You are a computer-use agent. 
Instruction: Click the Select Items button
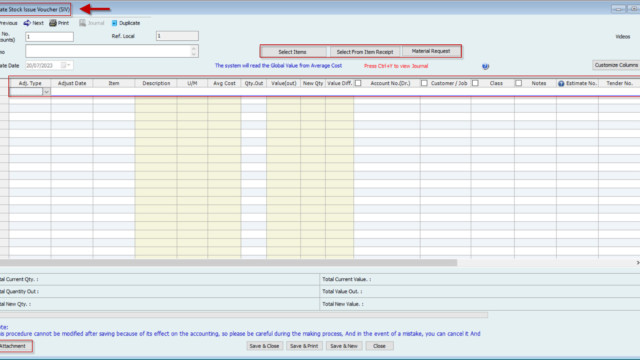(x=293, y=52)
